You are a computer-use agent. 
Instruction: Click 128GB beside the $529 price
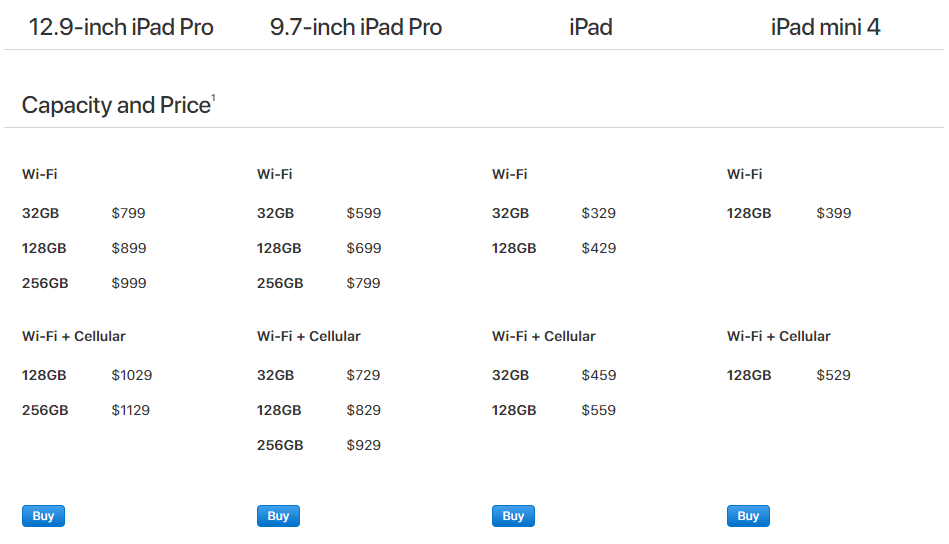coord(749,375)
